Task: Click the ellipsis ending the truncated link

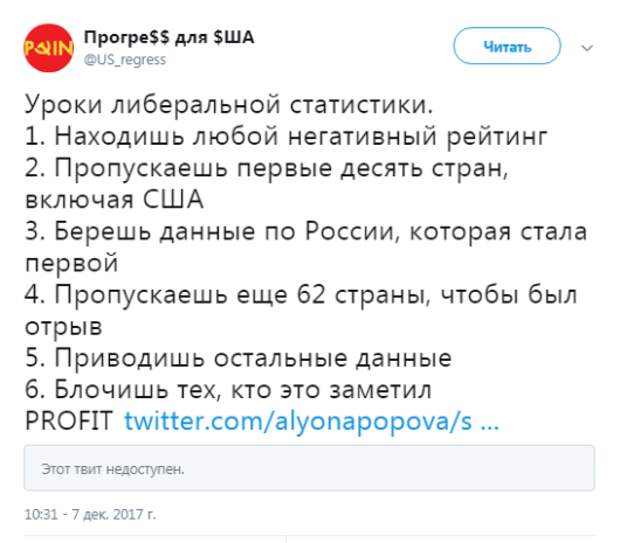Action: coord(490,426)
